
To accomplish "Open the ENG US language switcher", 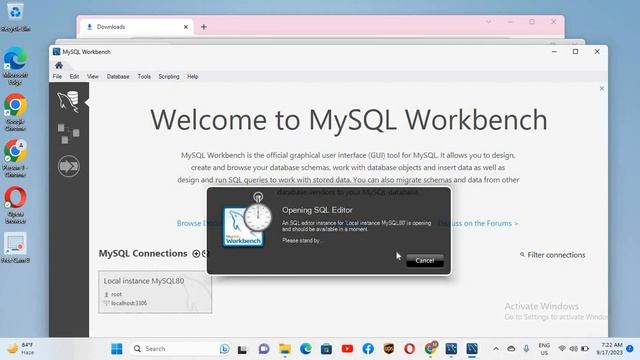I will coord(544,349).
